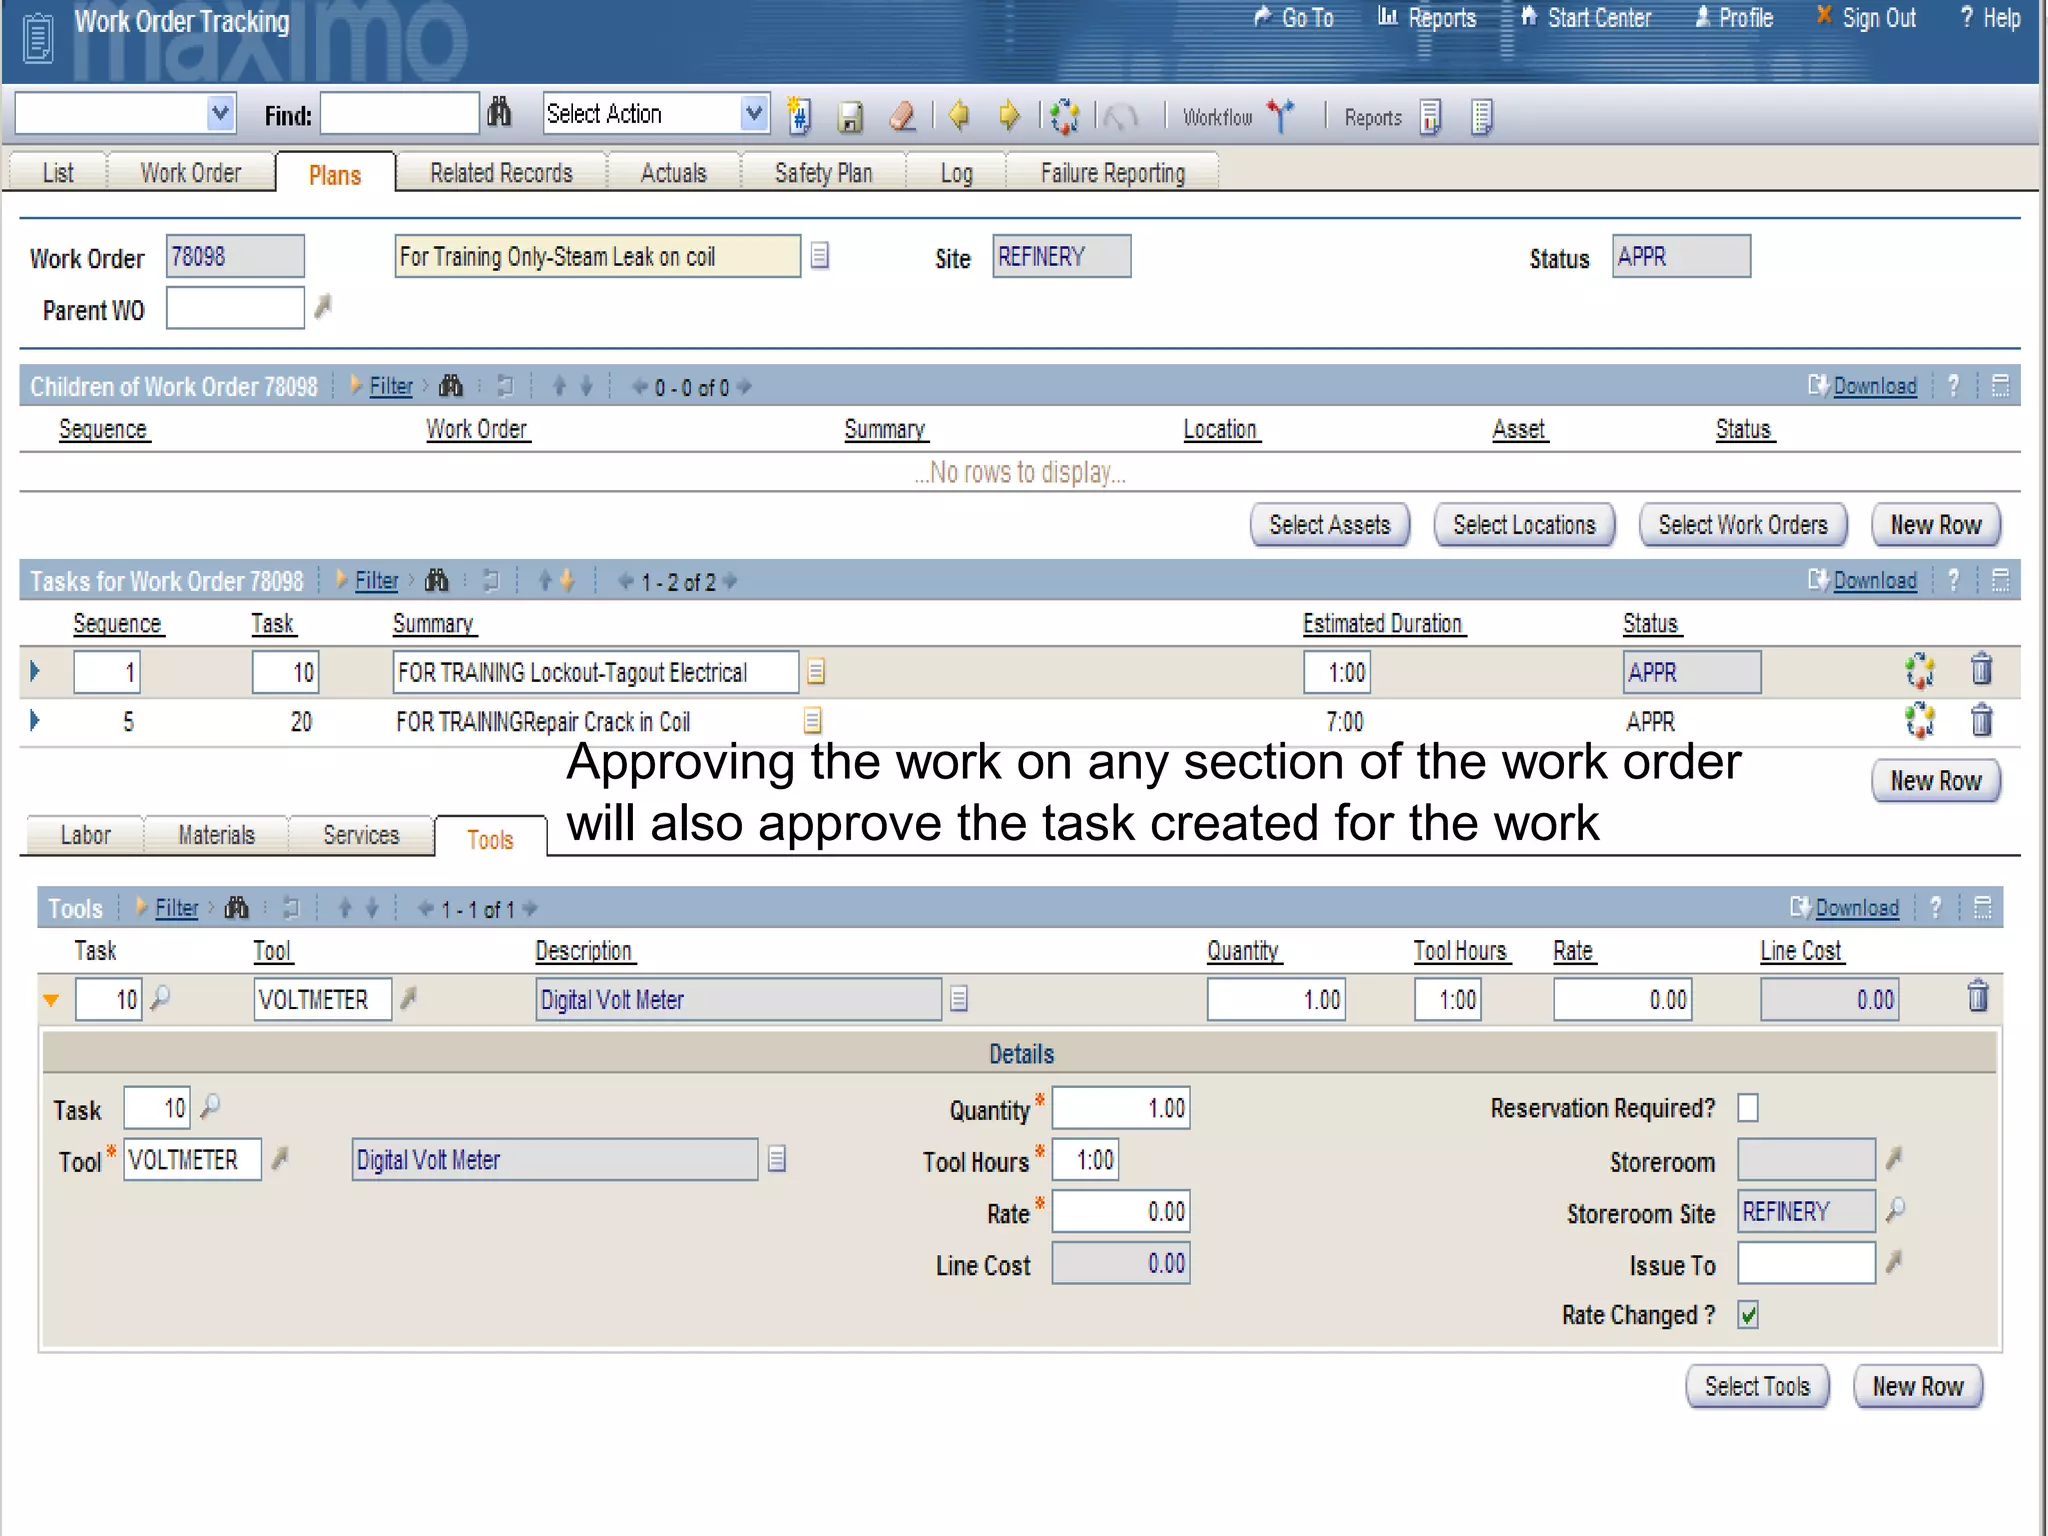Image resolution: width=2048 pixels, height=1536 pixels.
Task: Open the Safety Plan tab
Action: [x=823, y=172]
